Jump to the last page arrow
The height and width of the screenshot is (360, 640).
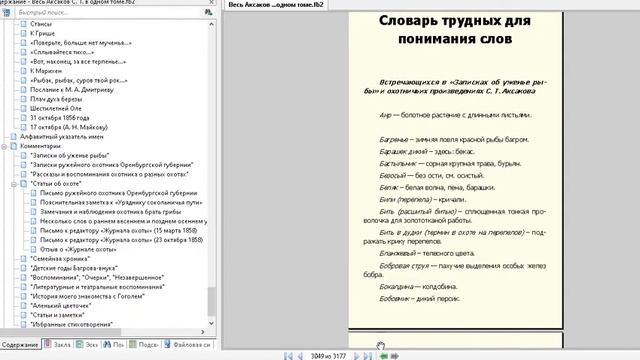pos(368,356)
